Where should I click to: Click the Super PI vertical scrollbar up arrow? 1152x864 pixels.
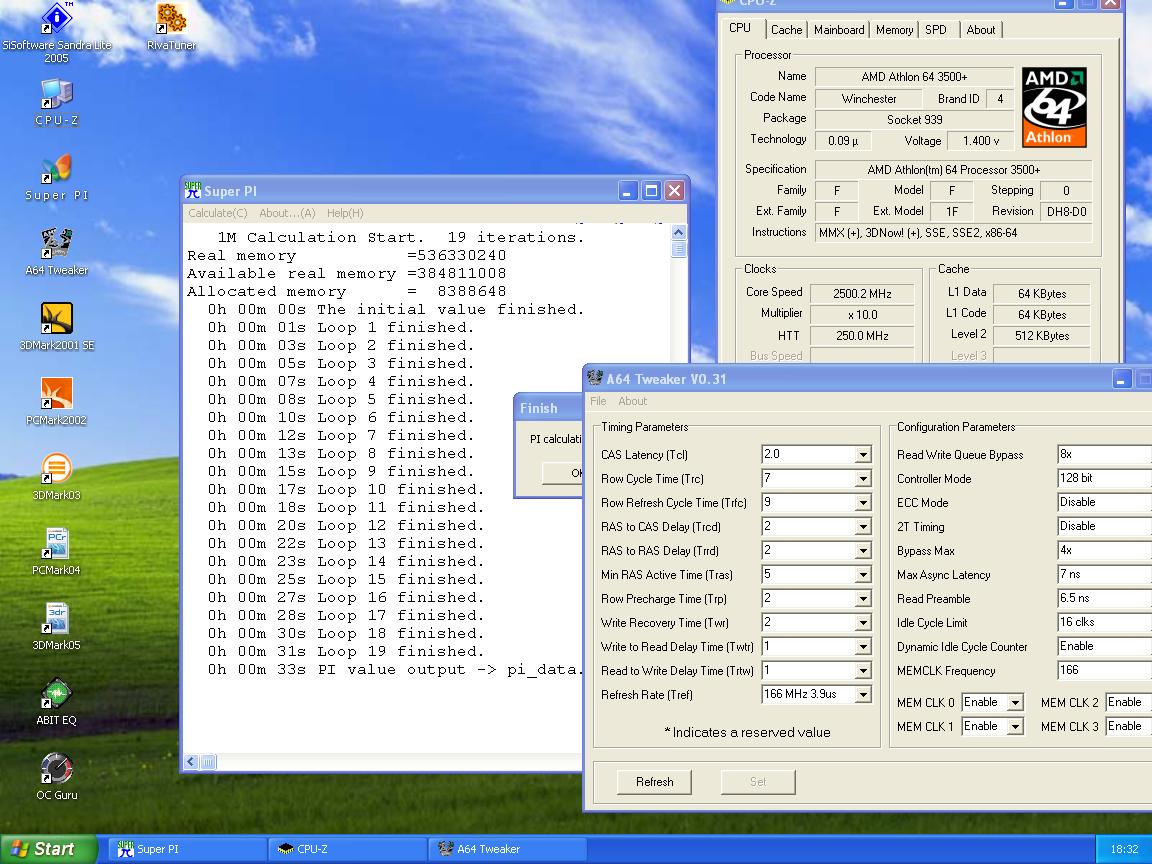click(x=679, y=233)
